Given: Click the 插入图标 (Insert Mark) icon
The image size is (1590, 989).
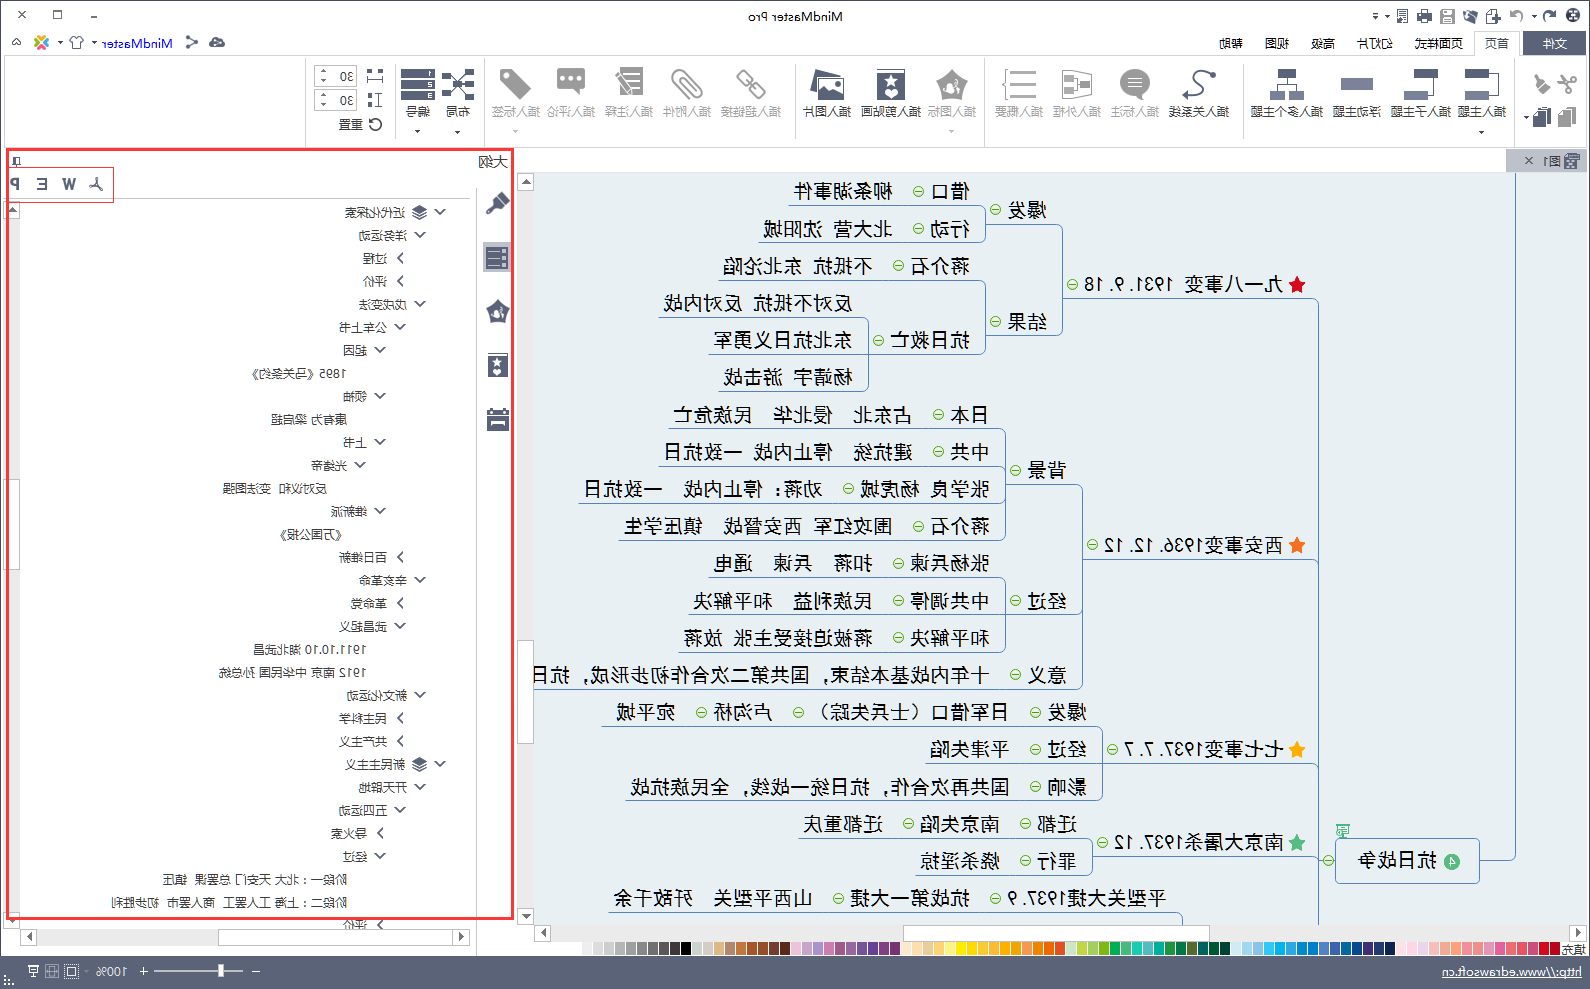Looking at the screenshot, I should click(x=951, y=83).
